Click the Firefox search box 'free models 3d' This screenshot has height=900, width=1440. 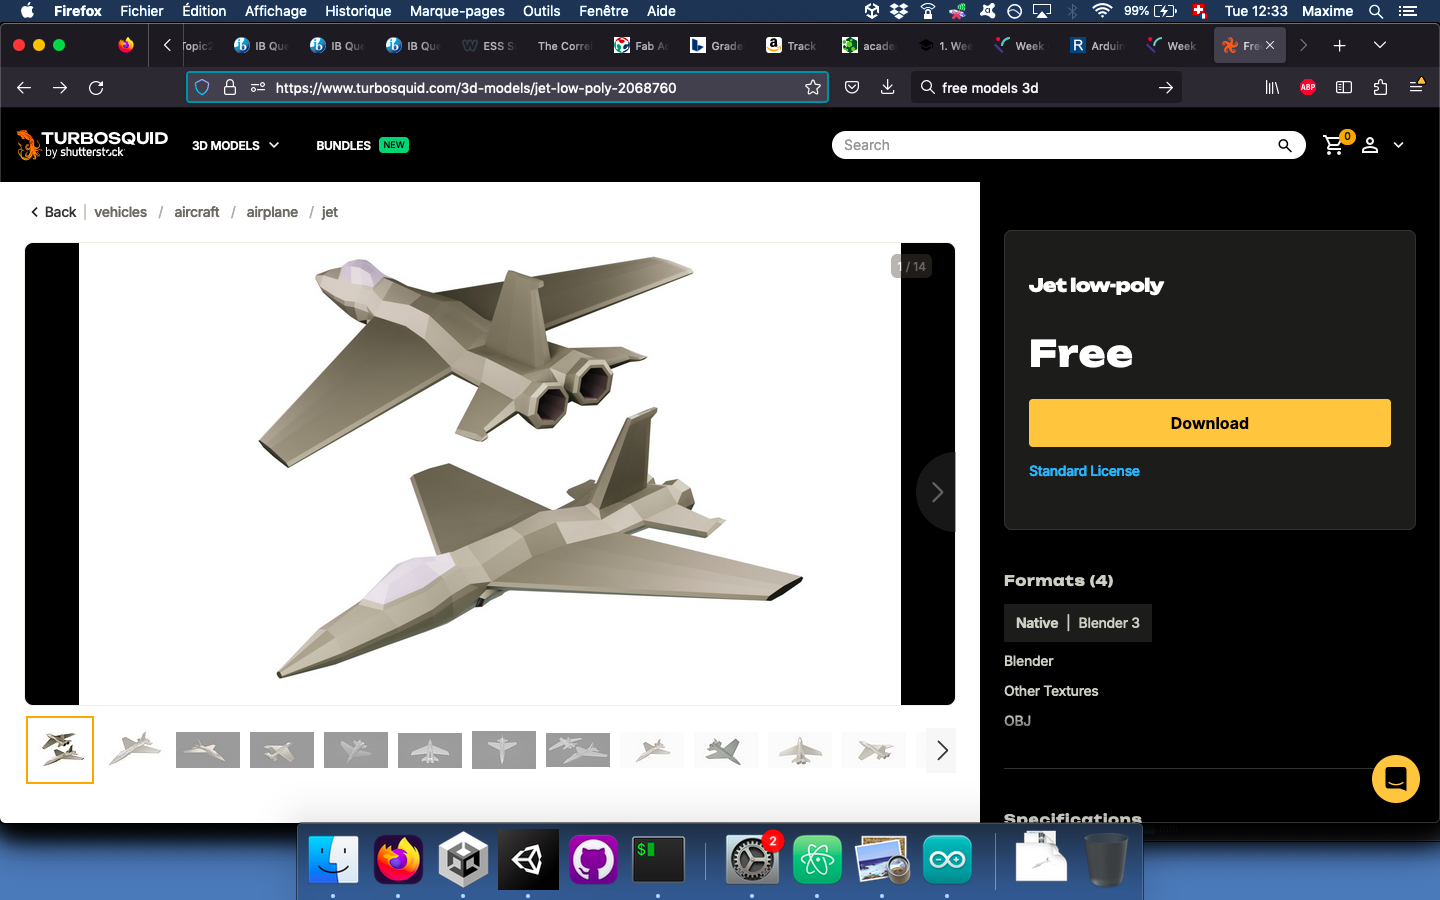pos(1045,87)
